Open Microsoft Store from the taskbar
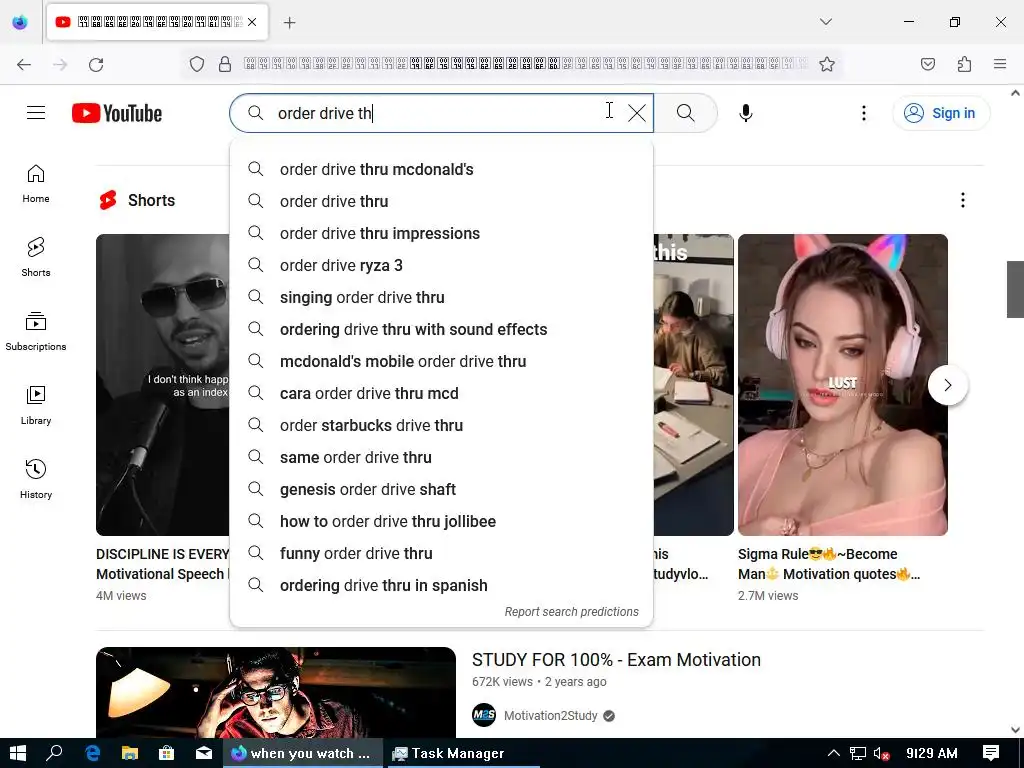 pyautogui.click(x=167, y=753)
